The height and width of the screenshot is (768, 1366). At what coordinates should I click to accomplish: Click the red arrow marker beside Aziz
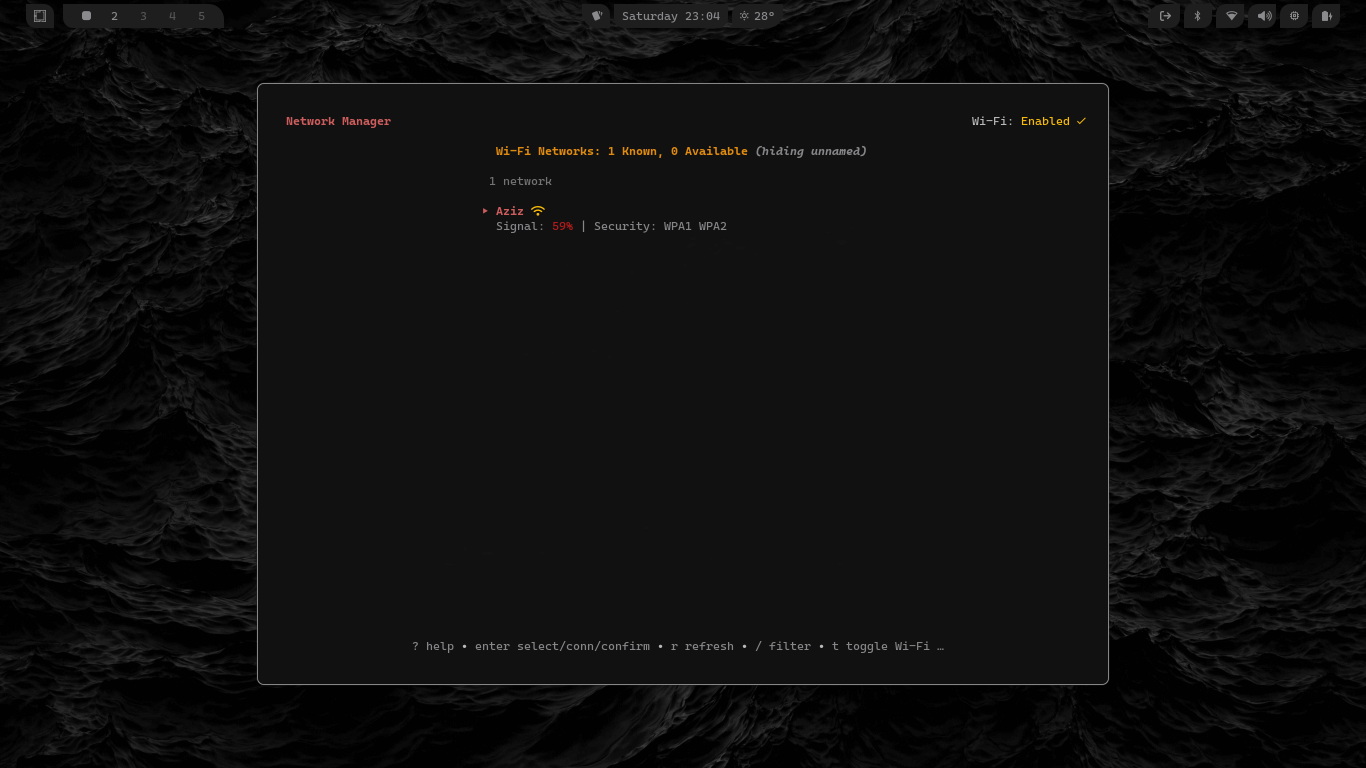pyautogui.click(x=485, y=211)
